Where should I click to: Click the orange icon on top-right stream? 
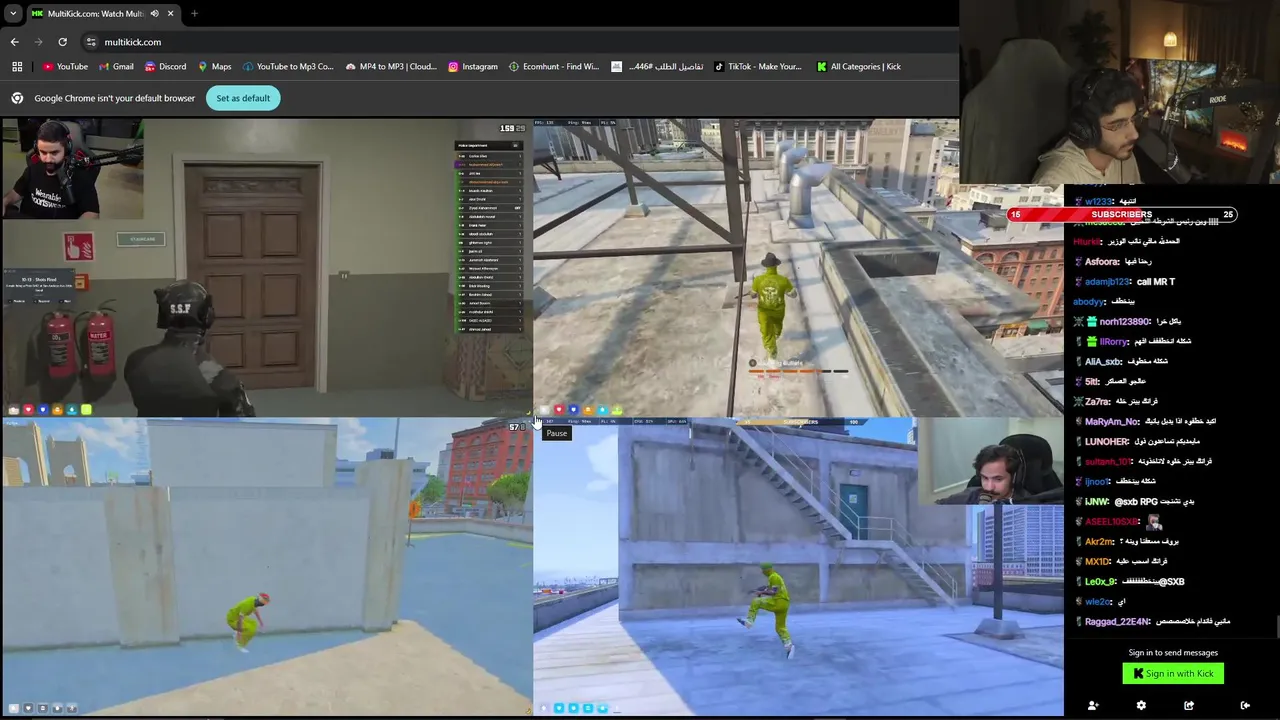click(x=588, y=410)
